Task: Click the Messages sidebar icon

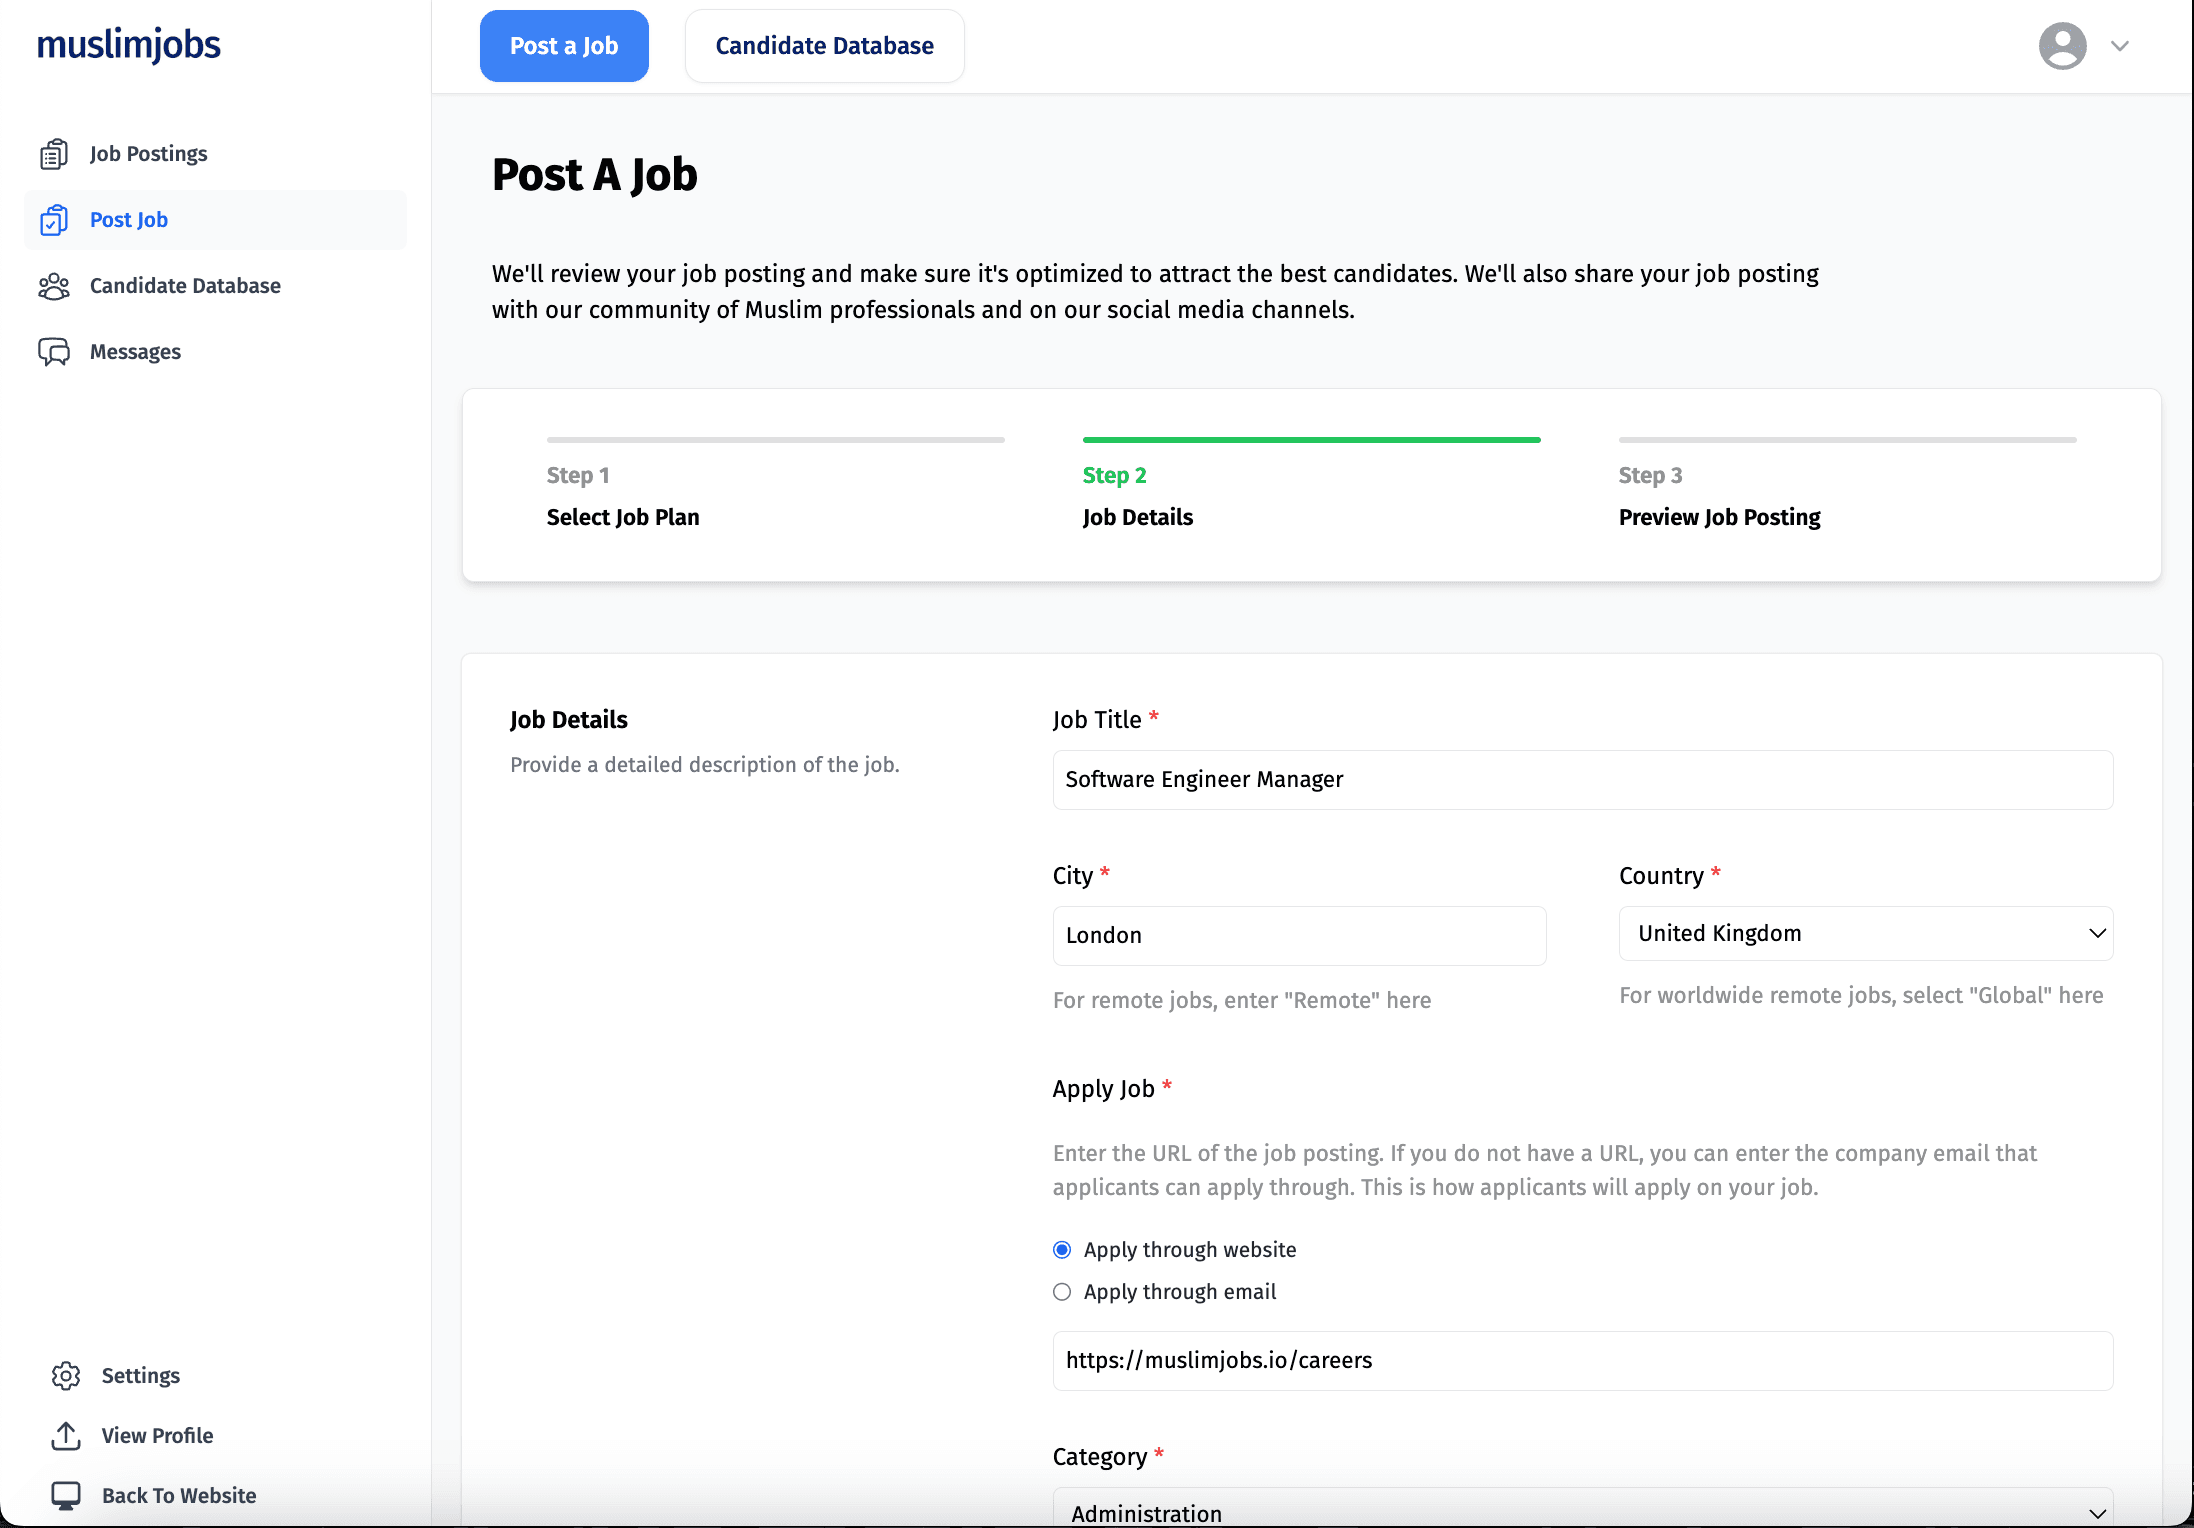Action: tap(55, 352)
